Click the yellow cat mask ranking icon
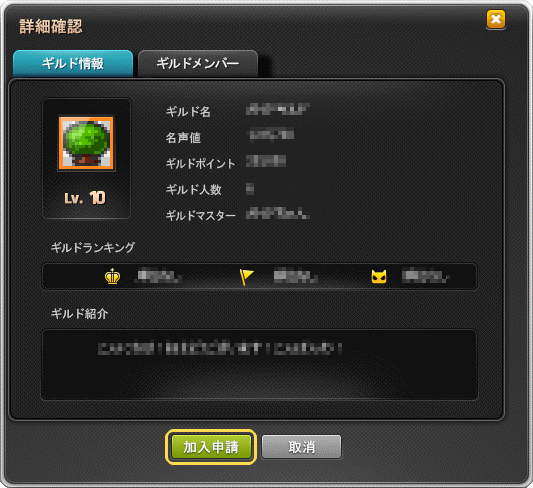 (379, 277)
